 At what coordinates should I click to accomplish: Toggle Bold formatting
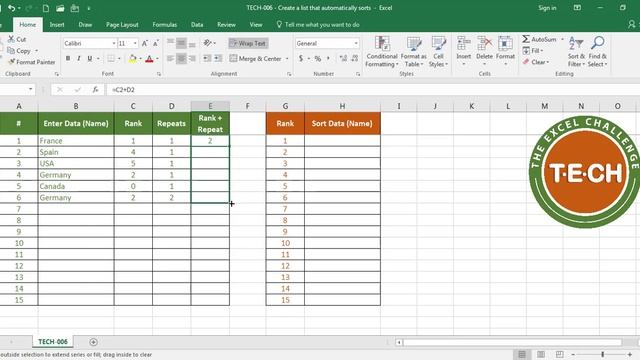(68, 59)
